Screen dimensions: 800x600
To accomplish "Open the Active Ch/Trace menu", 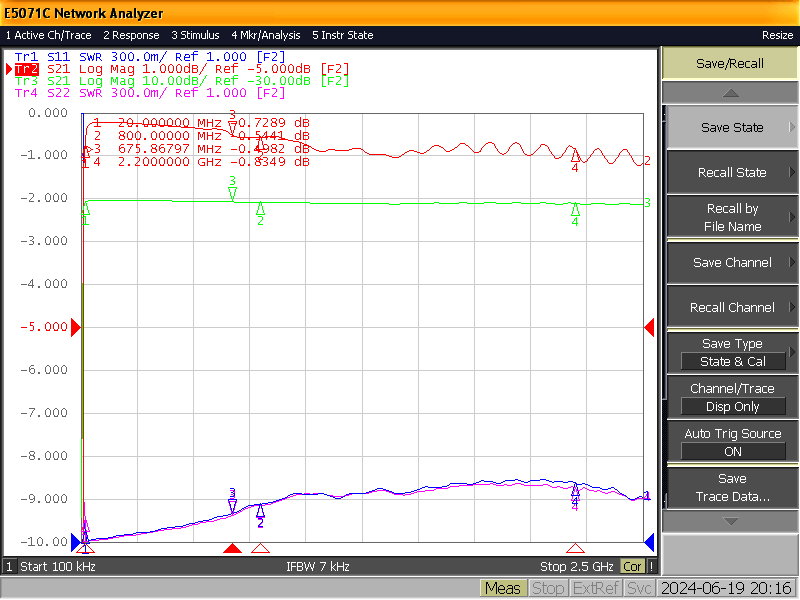I will [48, 35].
